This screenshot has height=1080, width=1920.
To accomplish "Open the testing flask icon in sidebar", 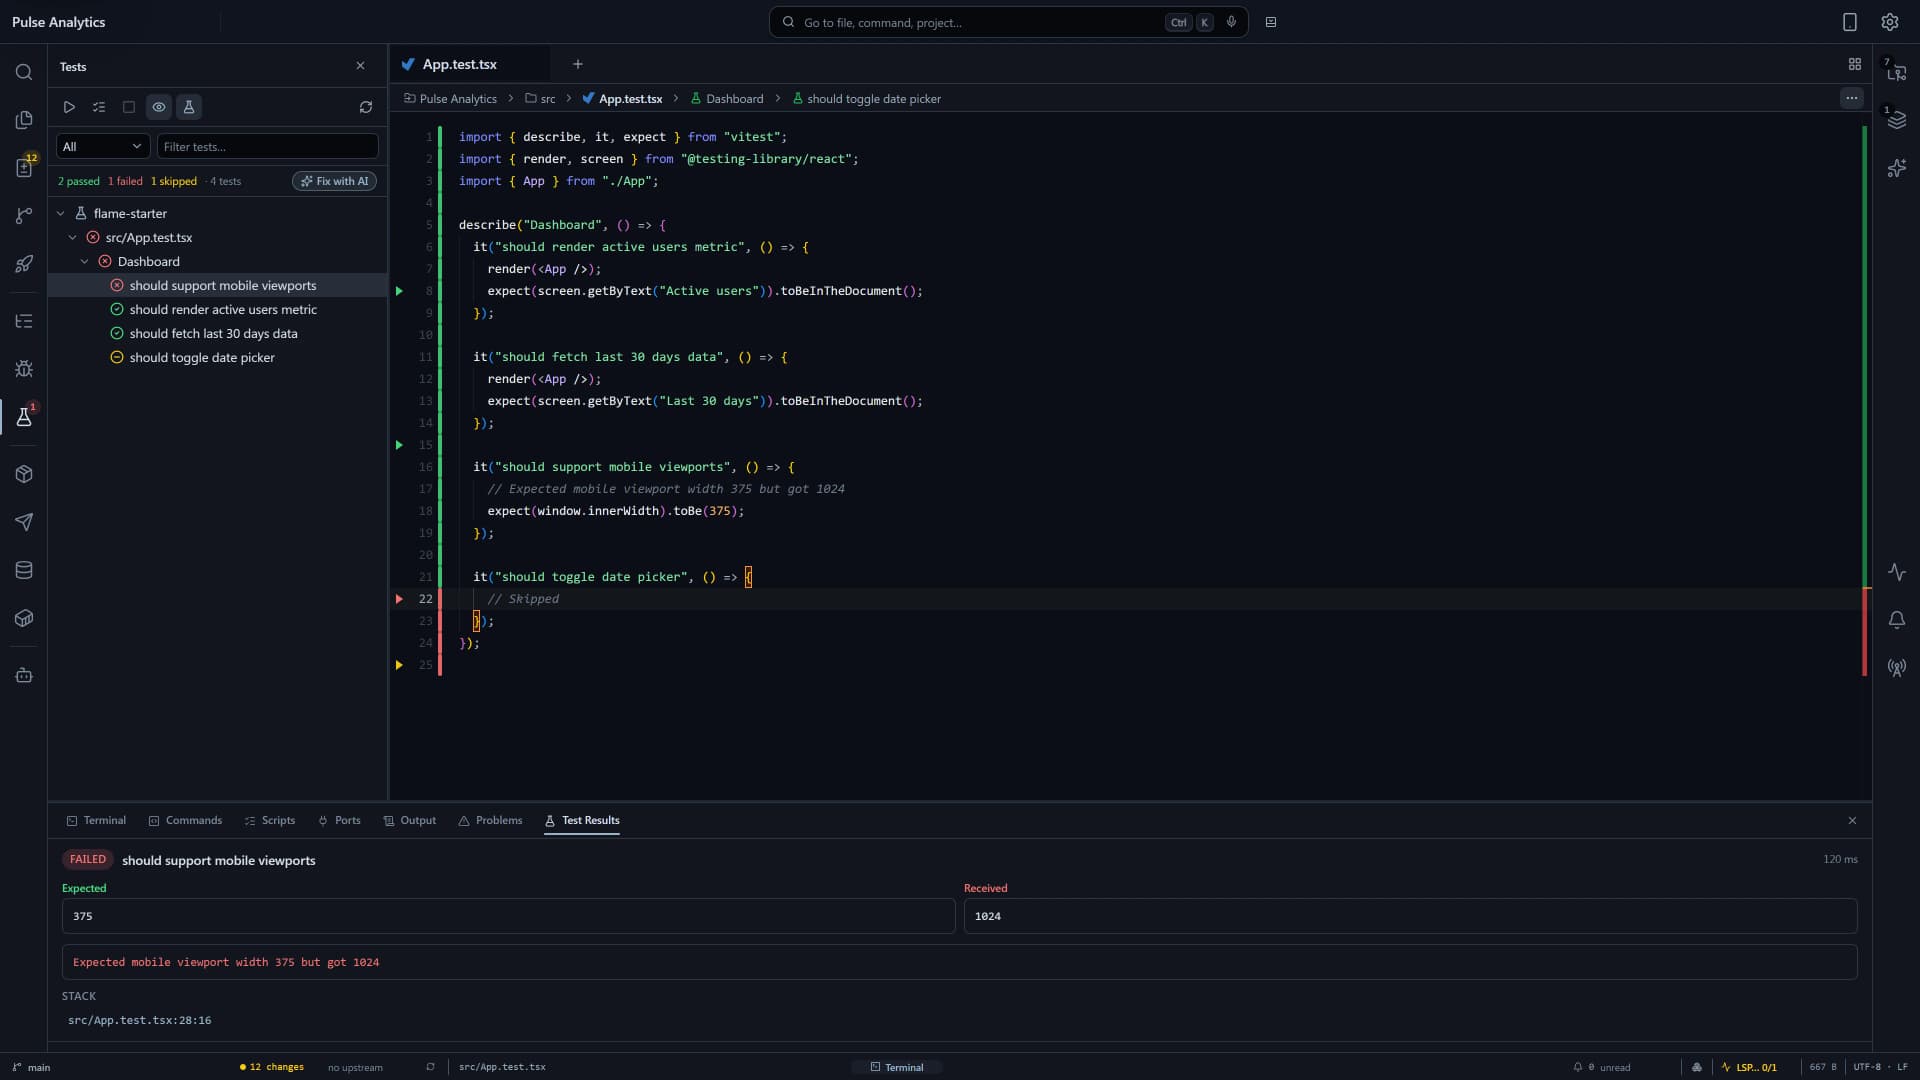I will tap(24, 417).
